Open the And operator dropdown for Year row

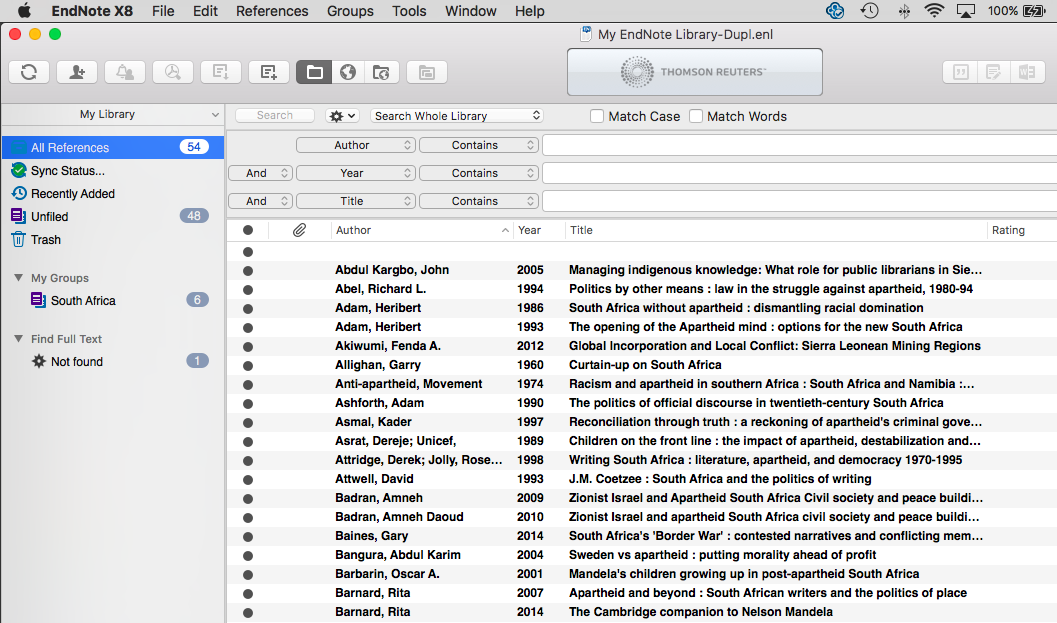click(260, 173)
